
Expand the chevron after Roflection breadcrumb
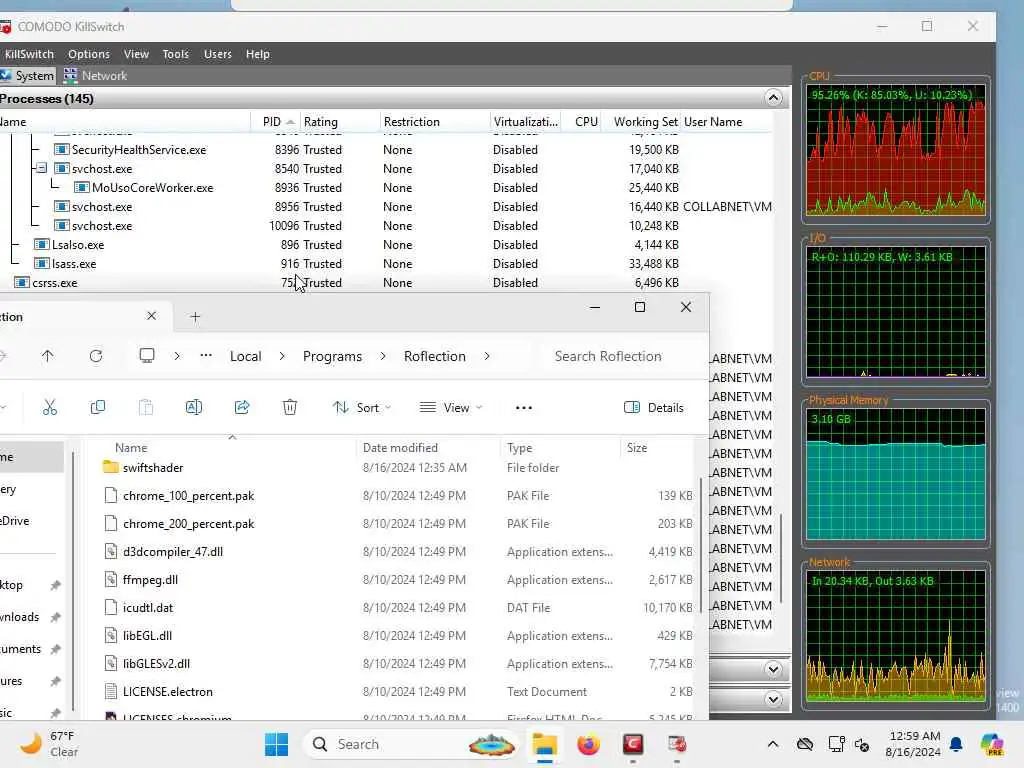coord(487,356)
